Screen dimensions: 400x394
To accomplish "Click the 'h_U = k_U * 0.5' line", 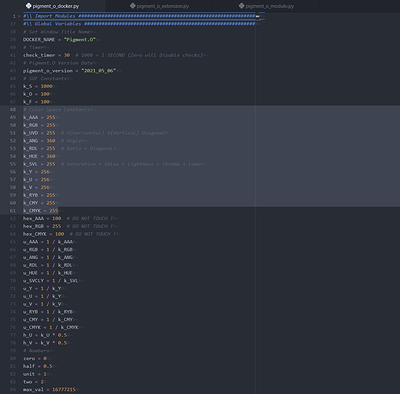I will (45, 335).
